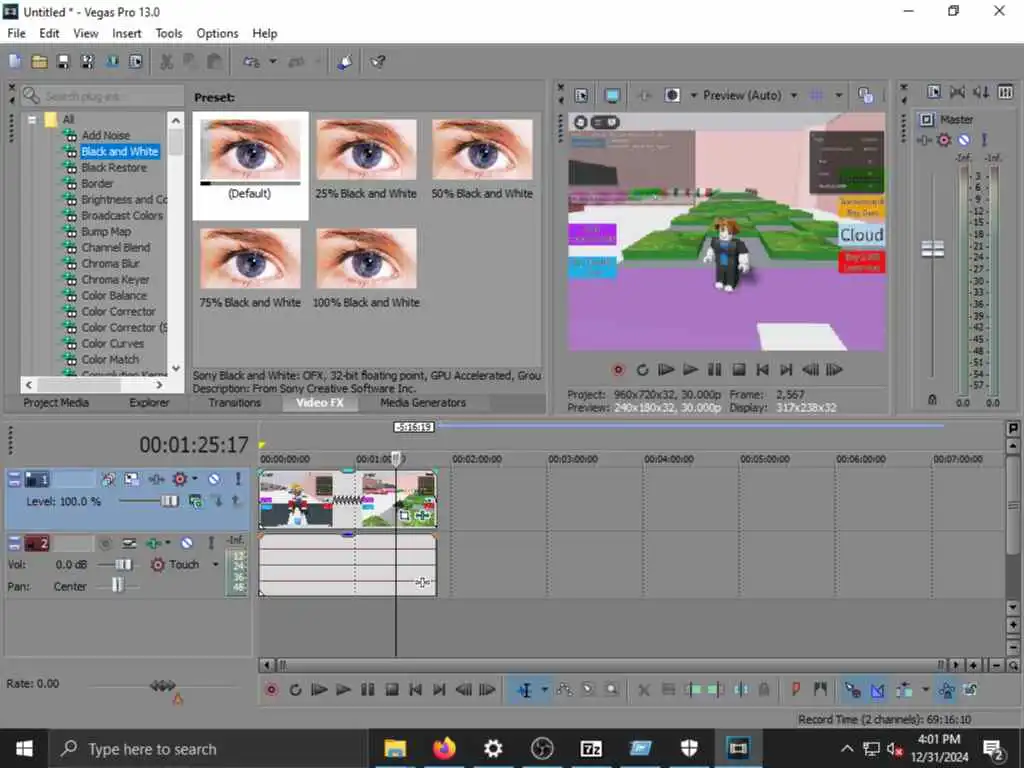Click the Search plug-ins field
Viewport: 1024px width, 768px height.
click(103, 97)
